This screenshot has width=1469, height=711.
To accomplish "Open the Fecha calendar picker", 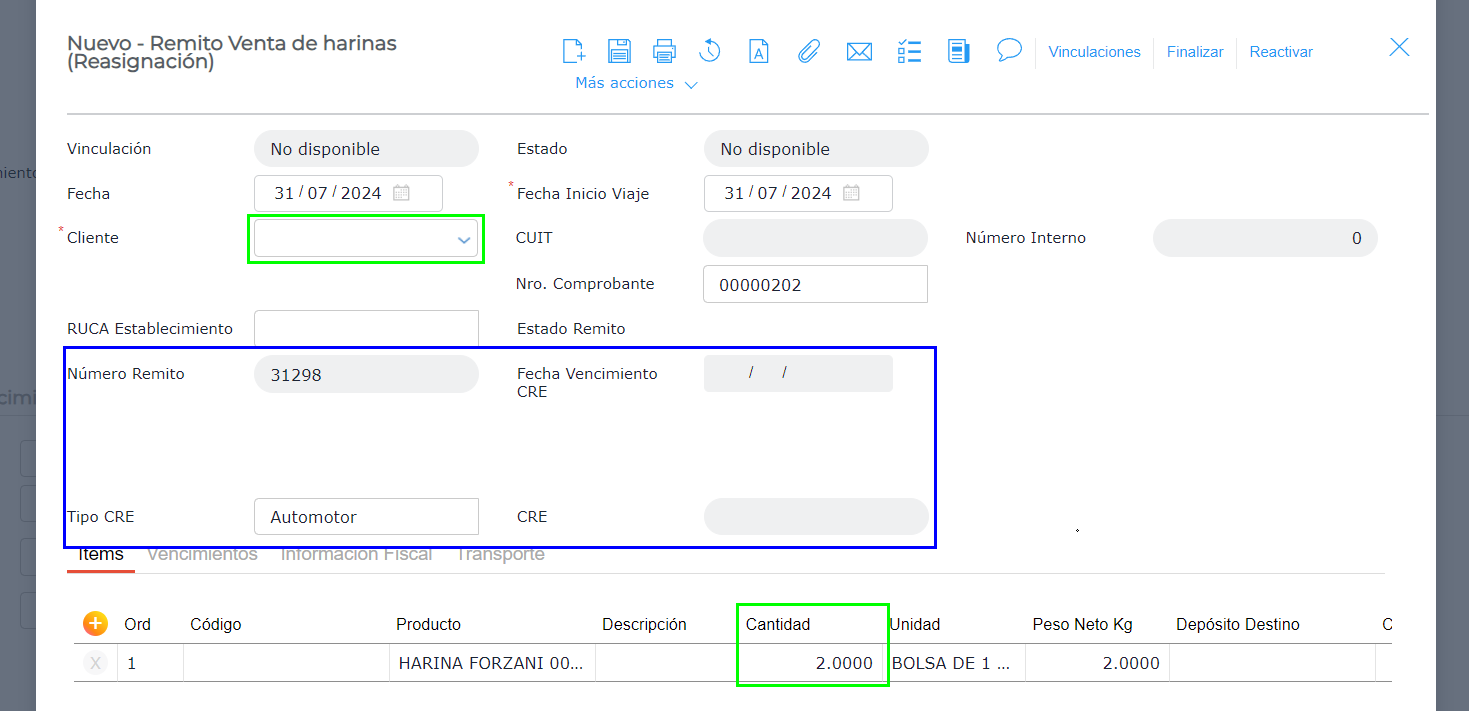I will [401, 193].
